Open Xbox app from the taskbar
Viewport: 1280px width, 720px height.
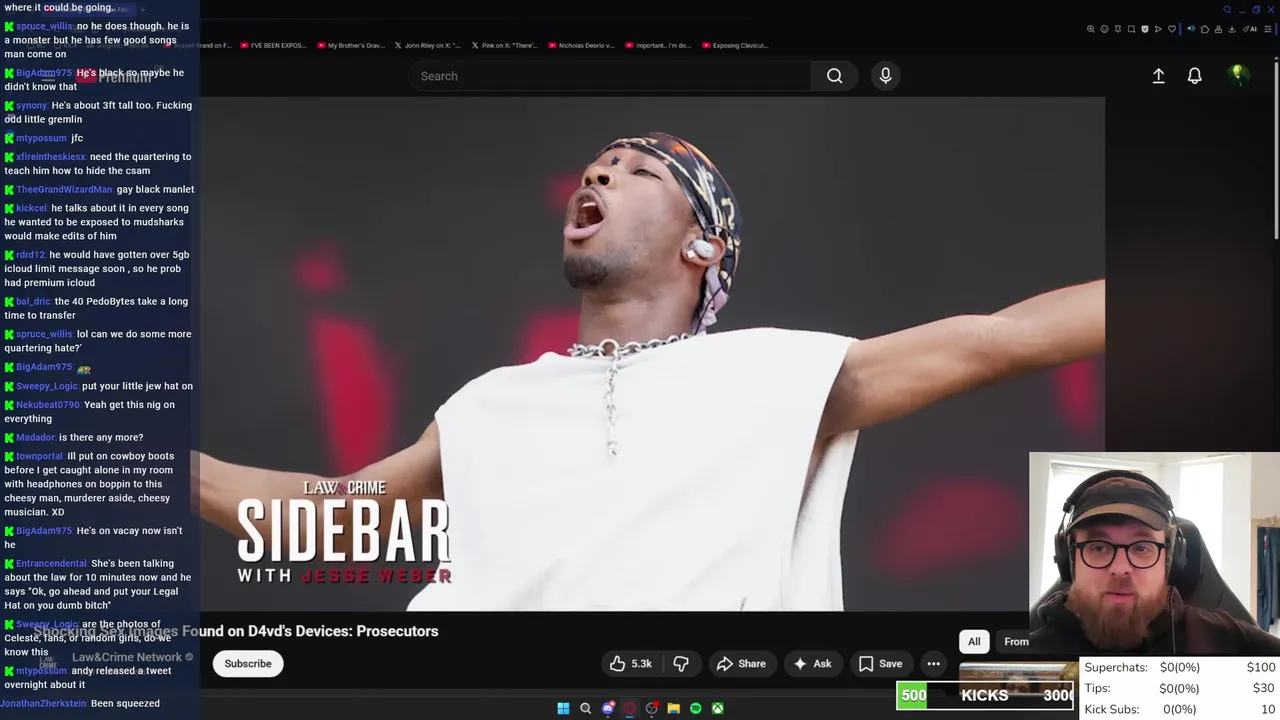[x=717, y=708]
